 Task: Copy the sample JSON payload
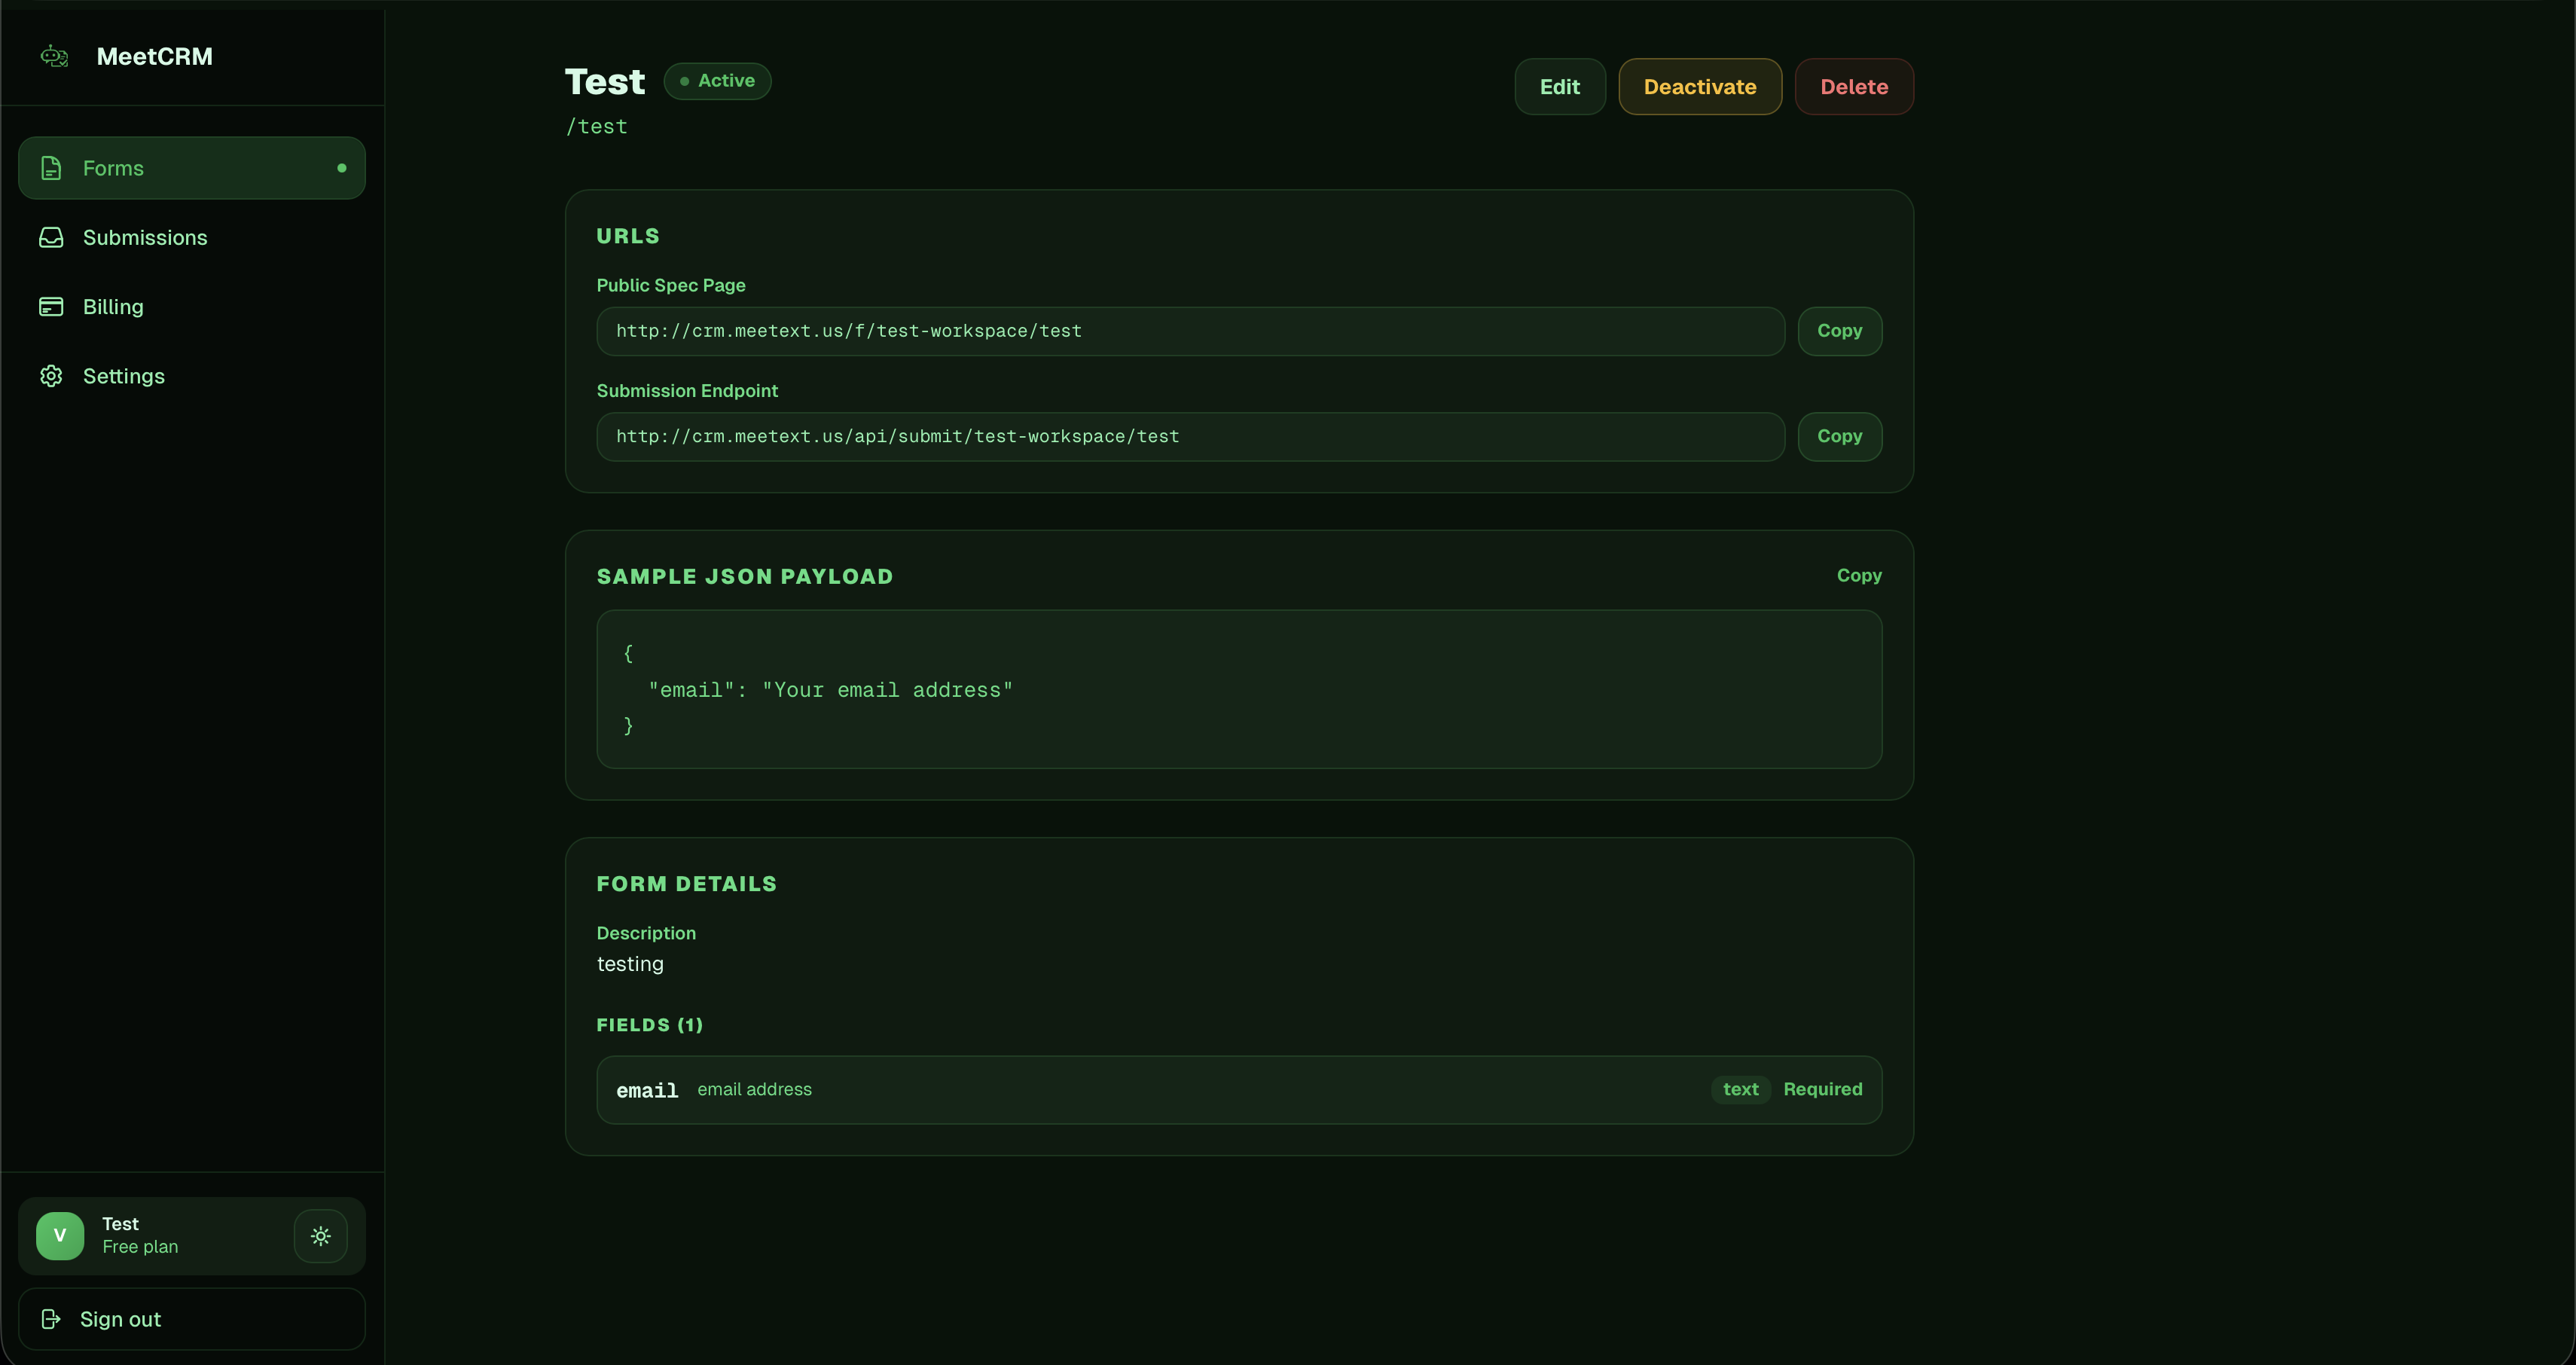1858,575
